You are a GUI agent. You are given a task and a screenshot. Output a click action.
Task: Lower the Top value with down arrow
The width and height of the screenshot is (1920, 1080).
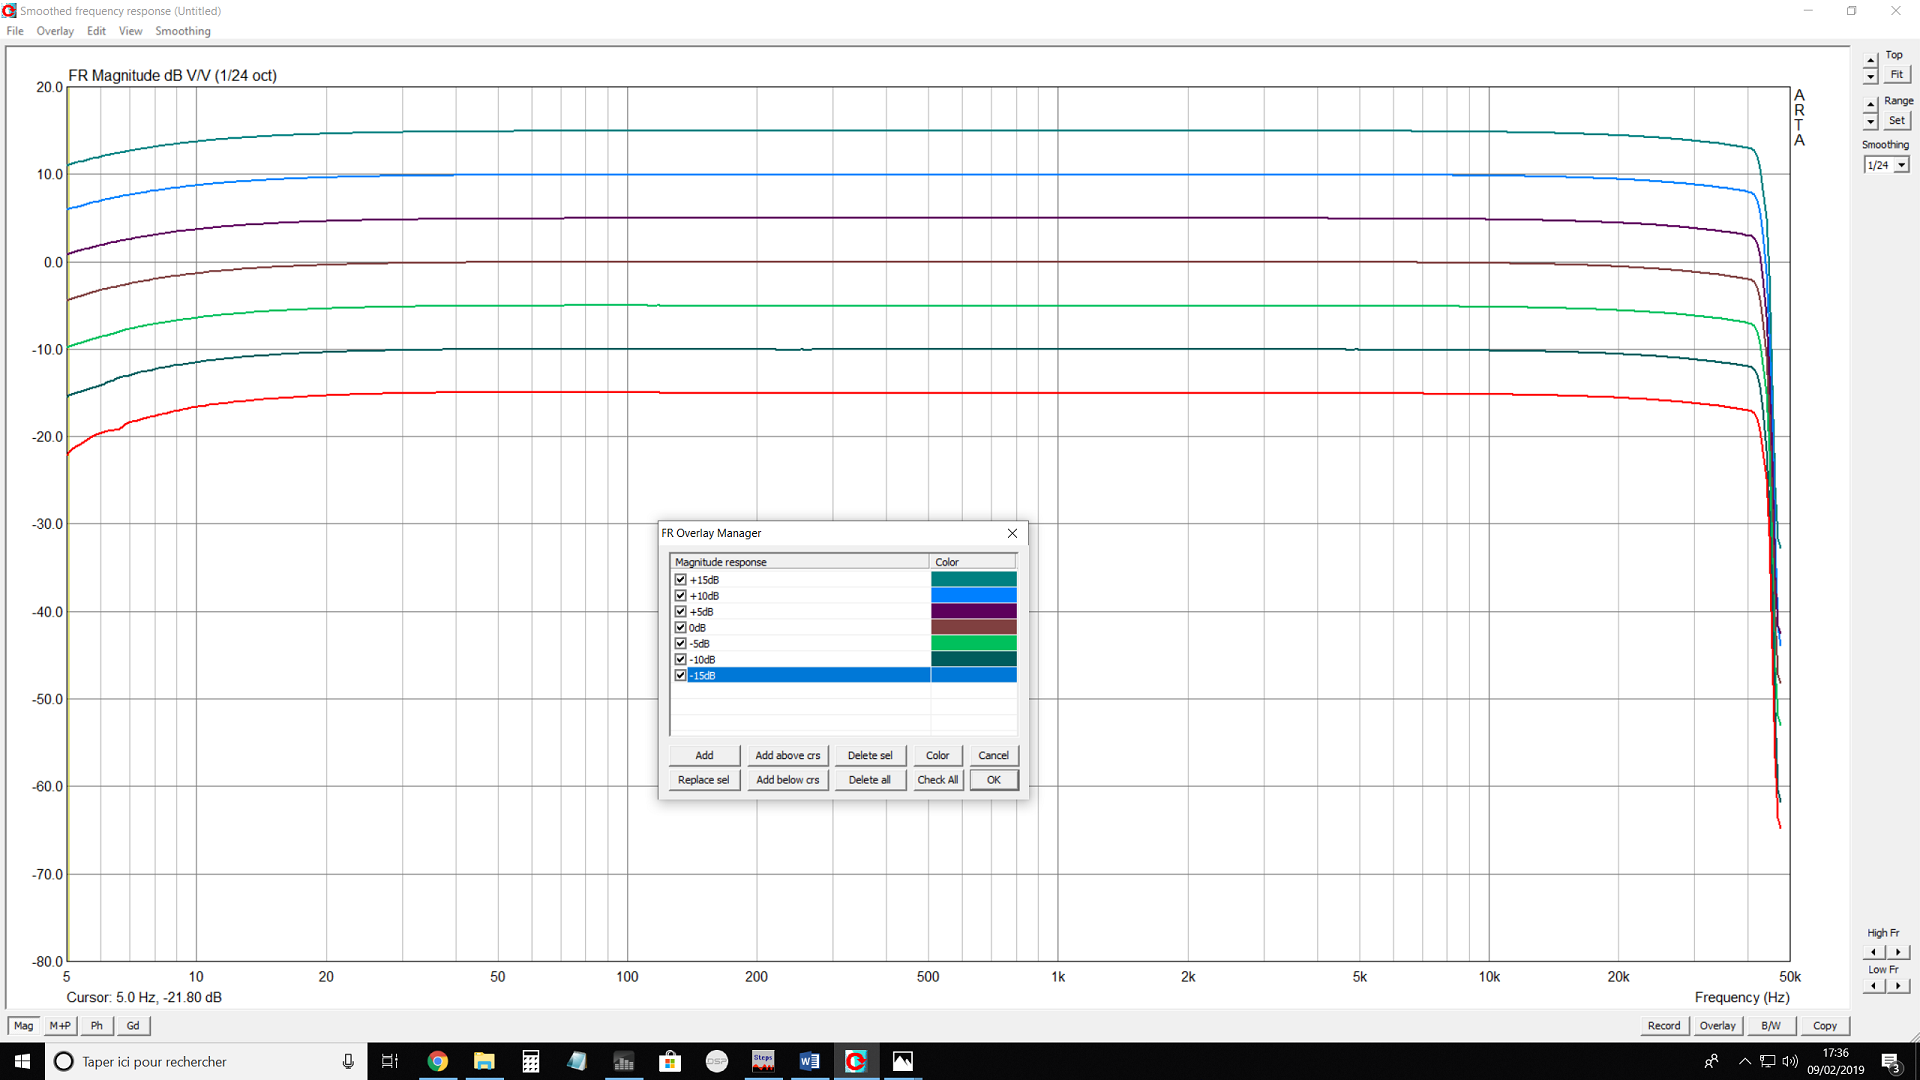[1870, 76]
